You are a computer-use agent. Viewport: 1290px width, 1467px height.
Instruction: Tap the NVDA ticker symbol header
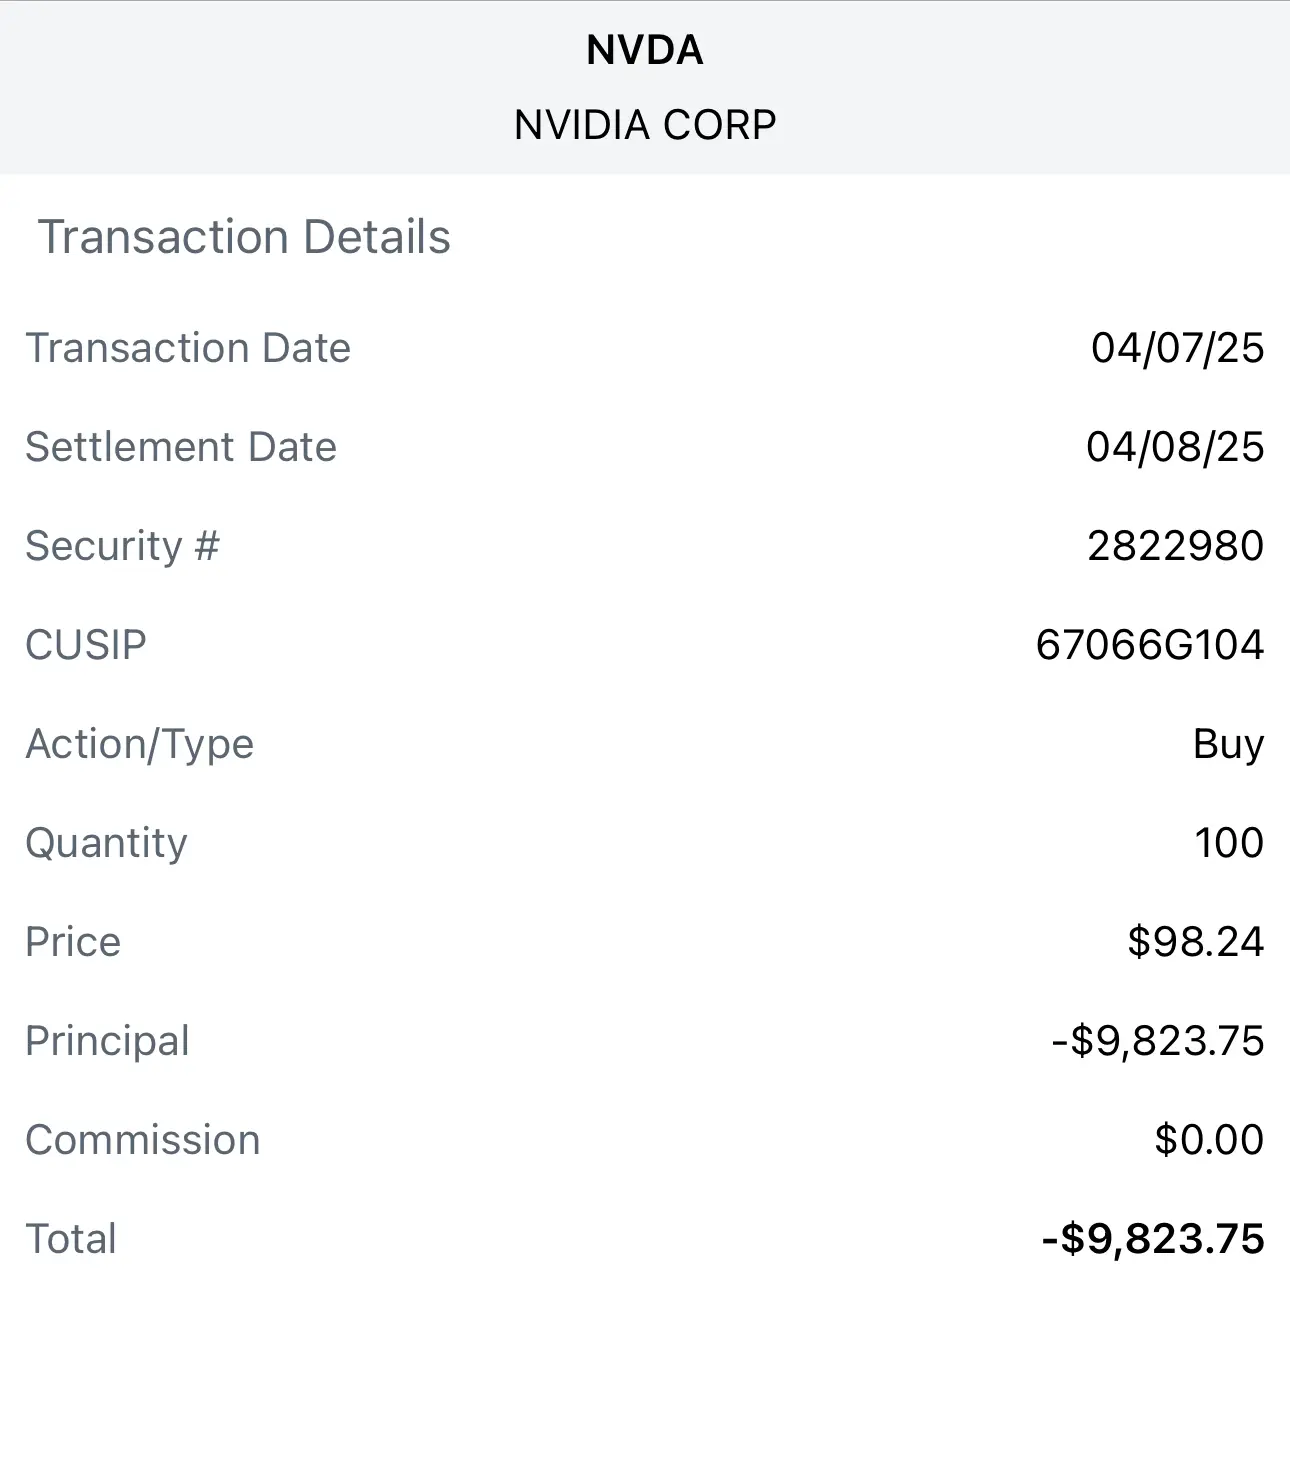[x=645, y=50]
